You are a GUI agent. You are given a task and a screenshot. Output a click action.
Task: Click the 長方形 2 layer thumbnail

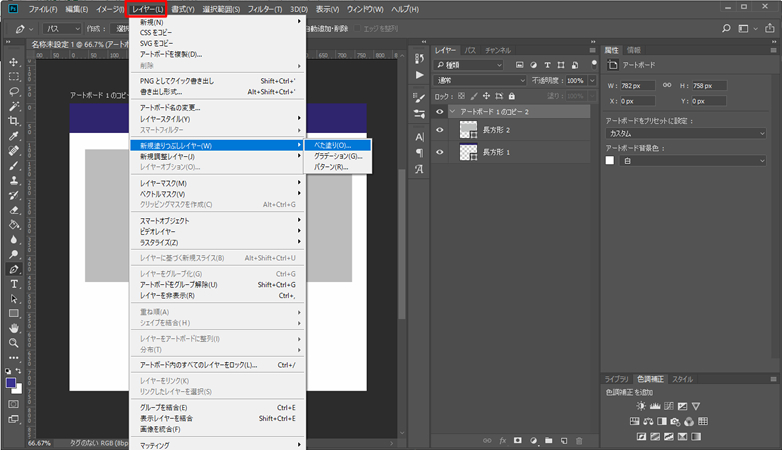pos(468,130)
